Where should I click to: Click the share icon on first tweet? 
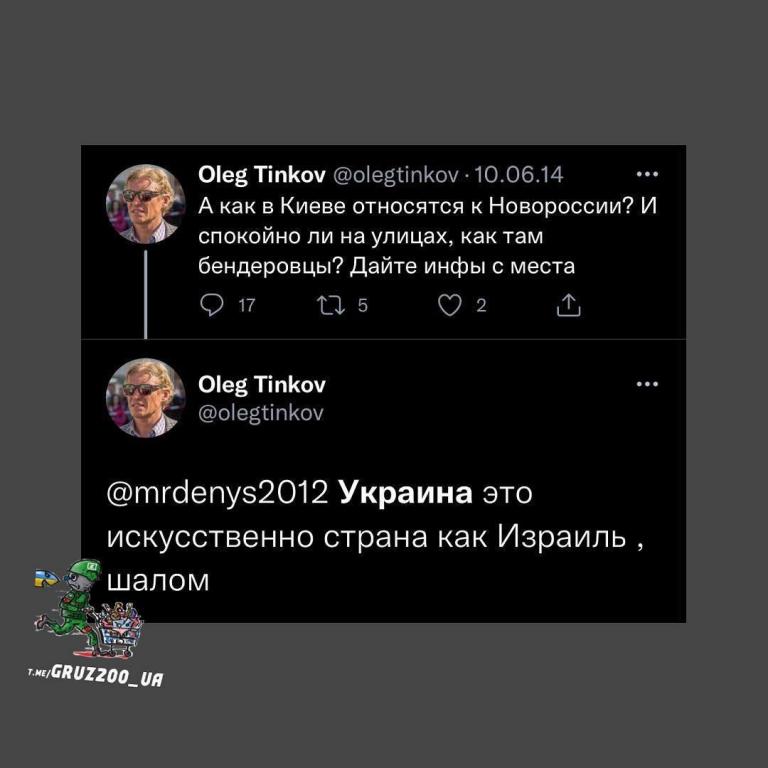pos(569,305)
